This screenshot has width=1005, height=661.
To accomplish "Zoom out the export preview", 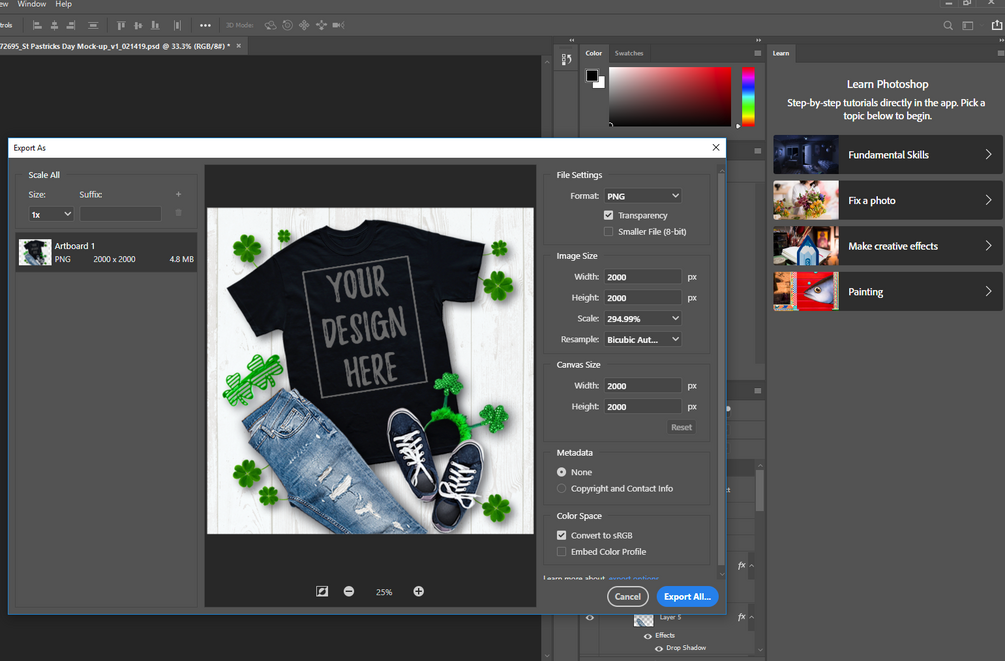I will click(x=349, y=592).
